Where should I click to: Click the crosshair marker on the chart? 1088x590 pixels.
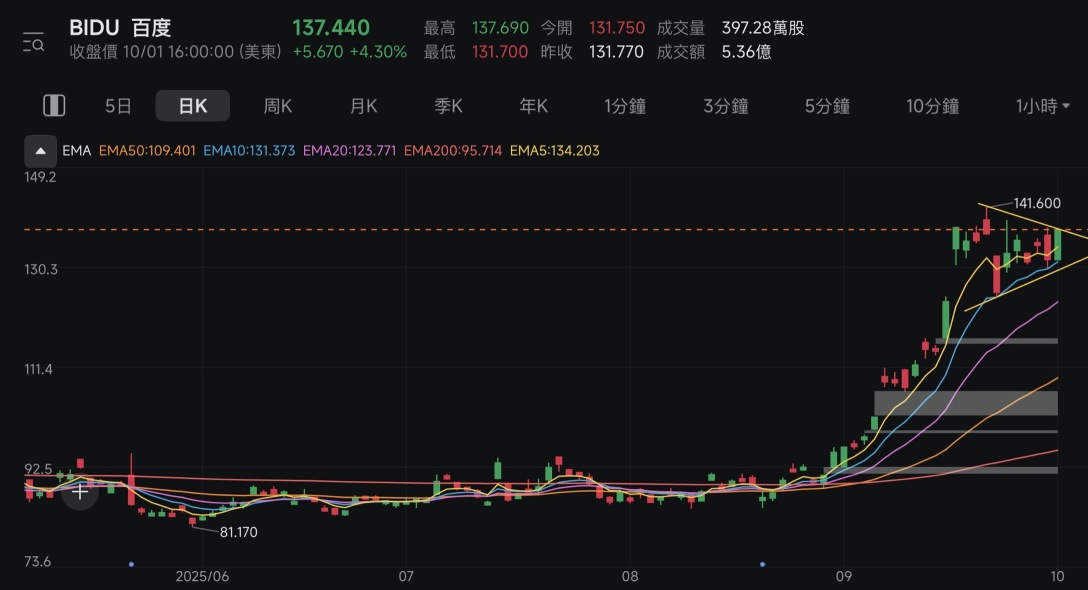79,492
